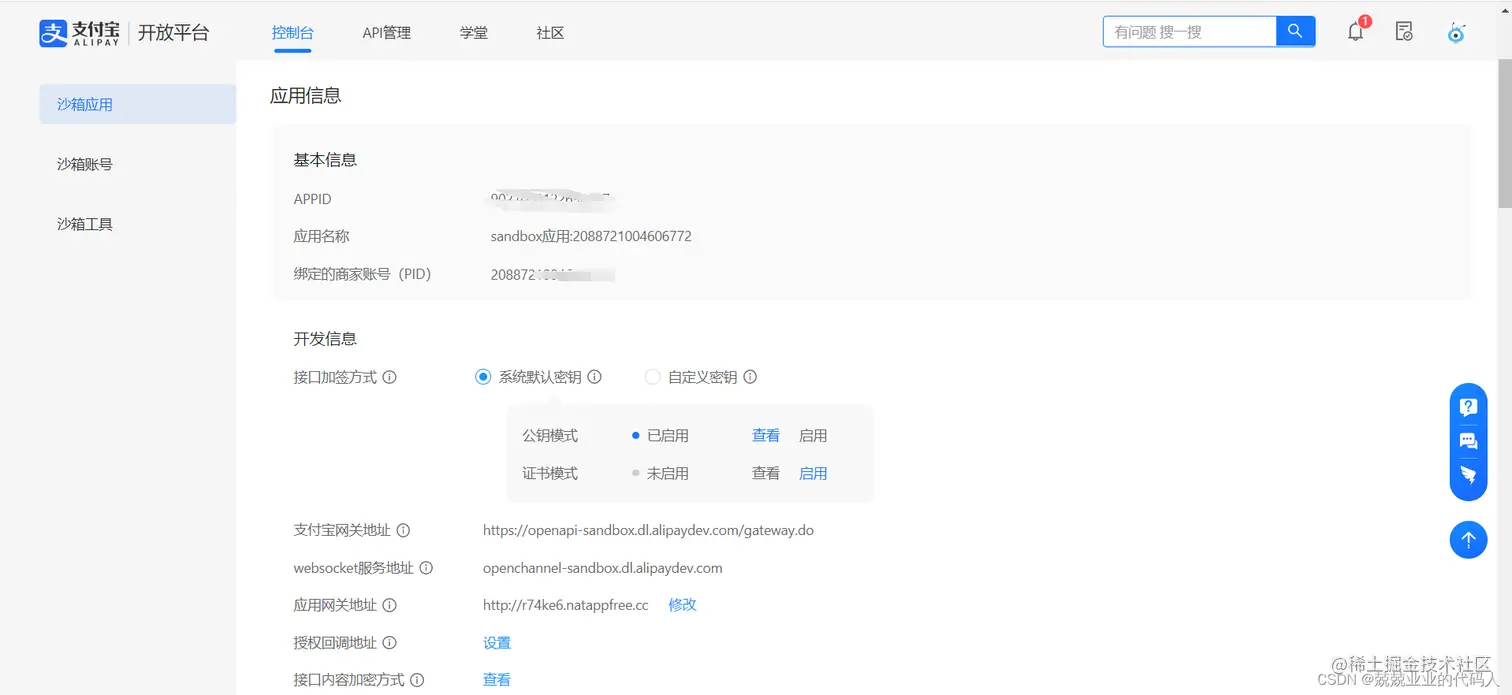The height and width of the screenshot is (695, 1512).
Task: Click the help question floating icon
Action: pos(1468,407)
